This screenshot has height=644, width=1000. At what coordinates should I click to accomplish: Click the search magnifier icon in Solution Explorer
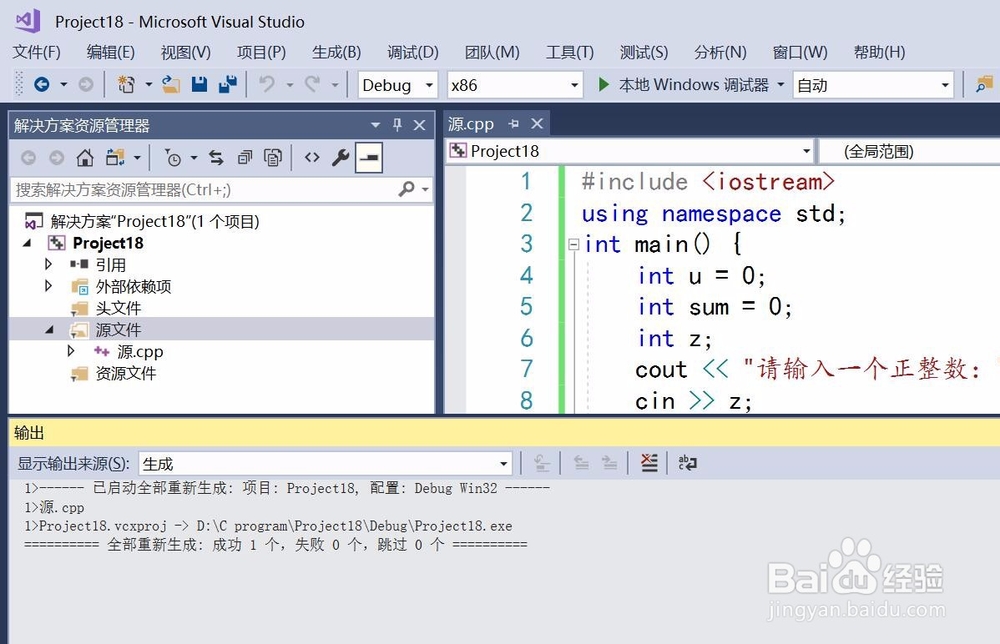click(x=406, y=189)
